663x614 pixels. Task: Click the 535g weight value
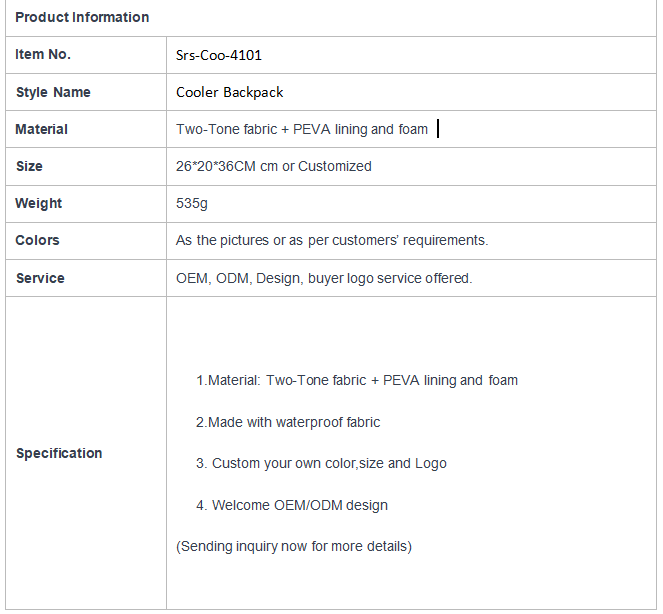click(192, 203)
